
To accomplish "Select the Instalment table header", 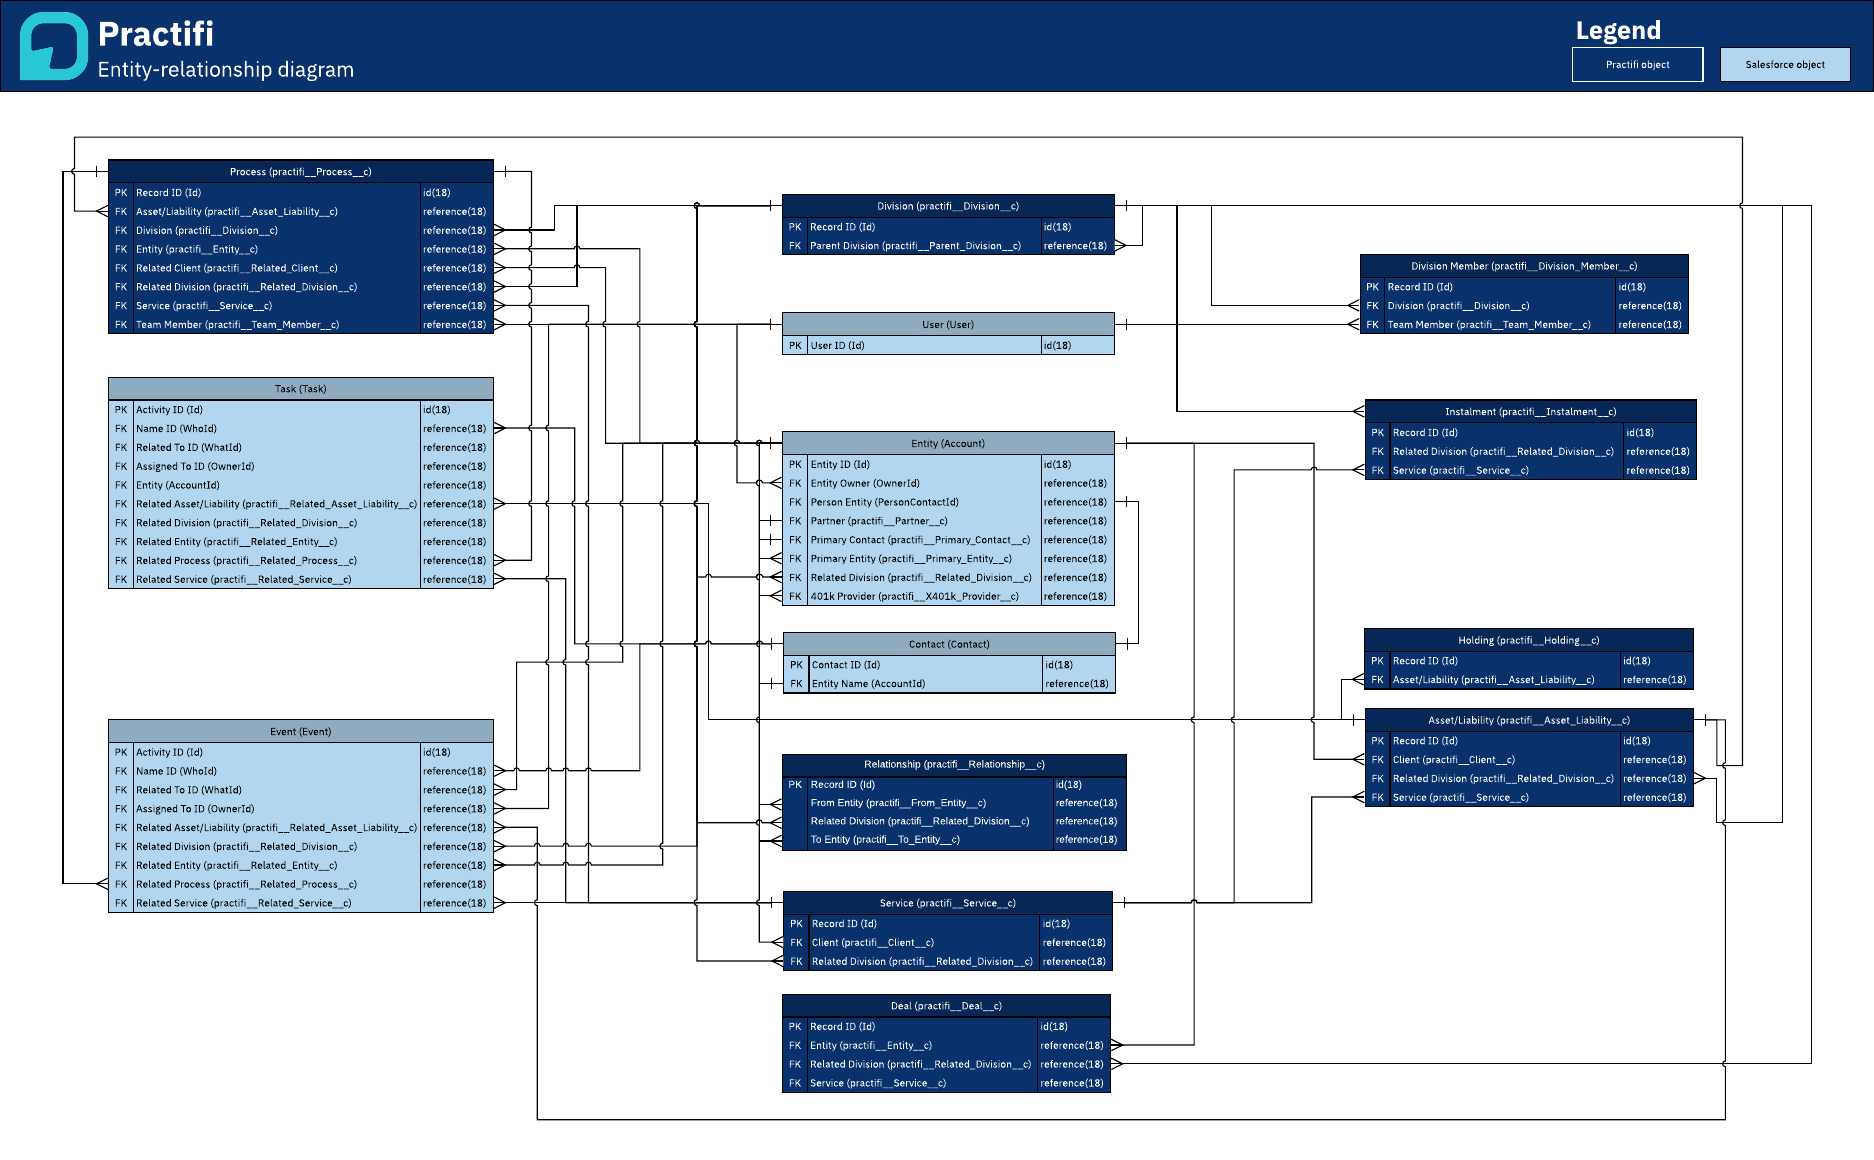I will (1531, 412).
